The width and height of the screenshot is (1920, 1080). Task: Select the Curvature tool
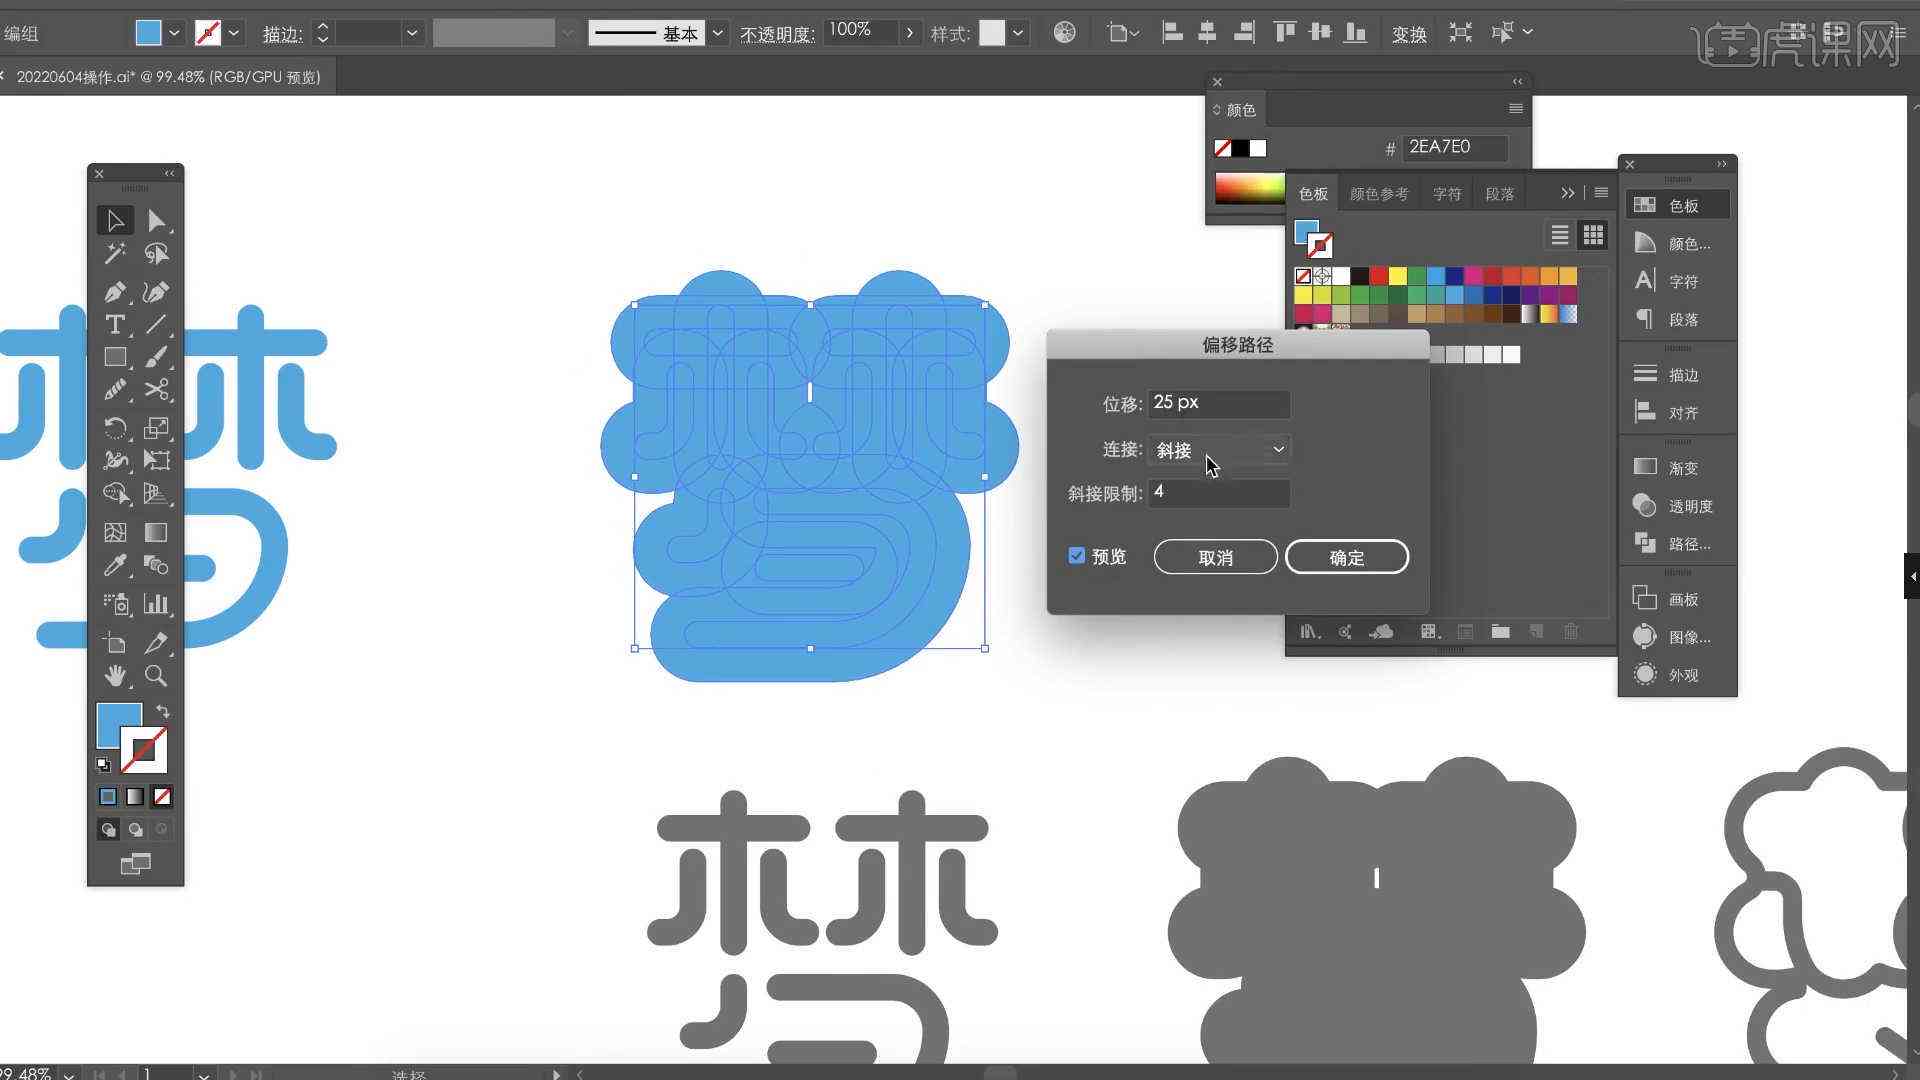(x=156, y=292)
